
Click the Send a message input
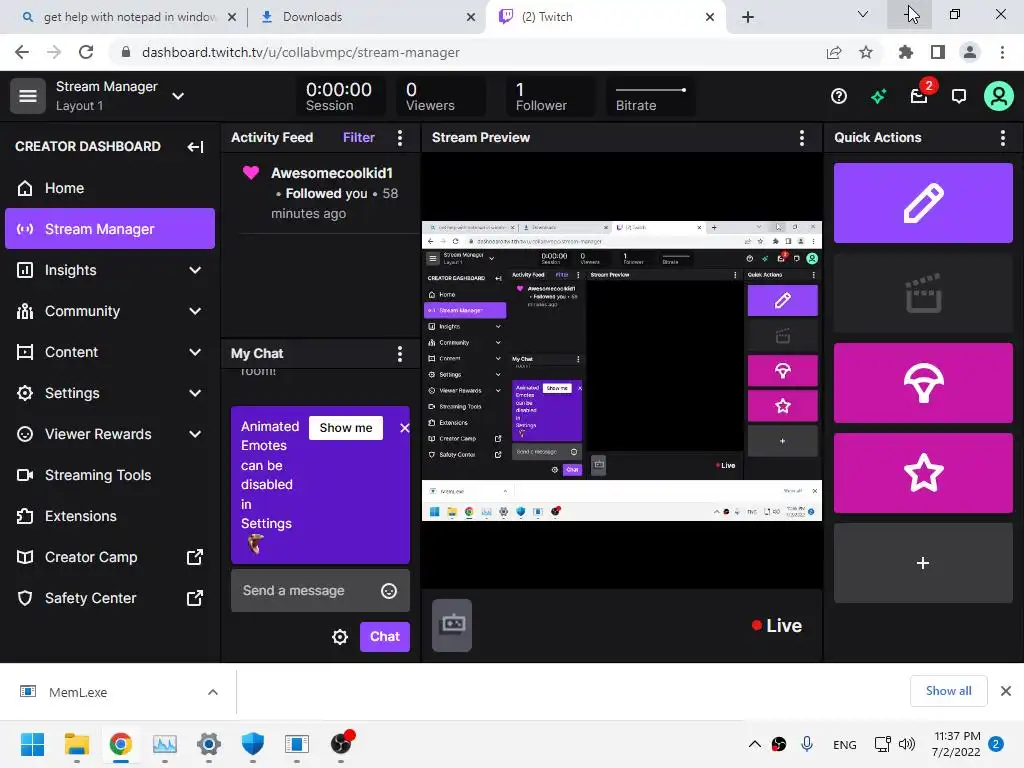tap(320, 590)
